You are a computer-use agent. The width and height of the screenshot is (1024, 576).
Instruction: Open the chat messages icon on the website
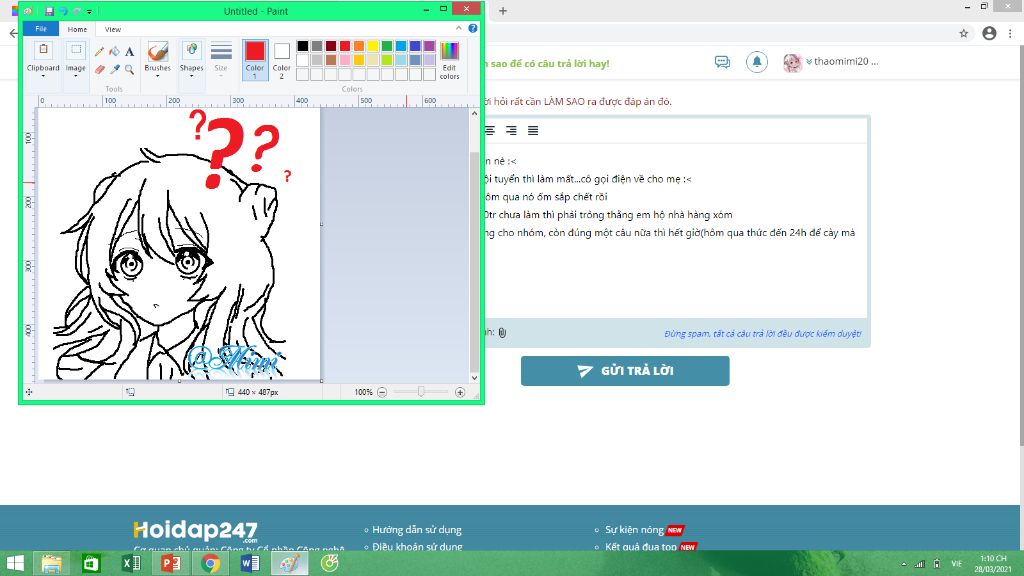[722, 62]
